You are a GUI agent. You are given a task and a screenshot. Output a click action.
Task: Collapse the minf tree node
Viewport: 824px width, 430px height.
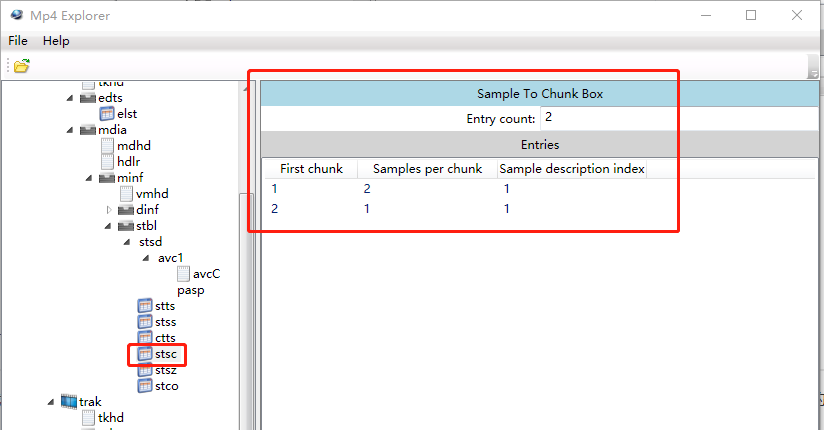click(89, 178)
